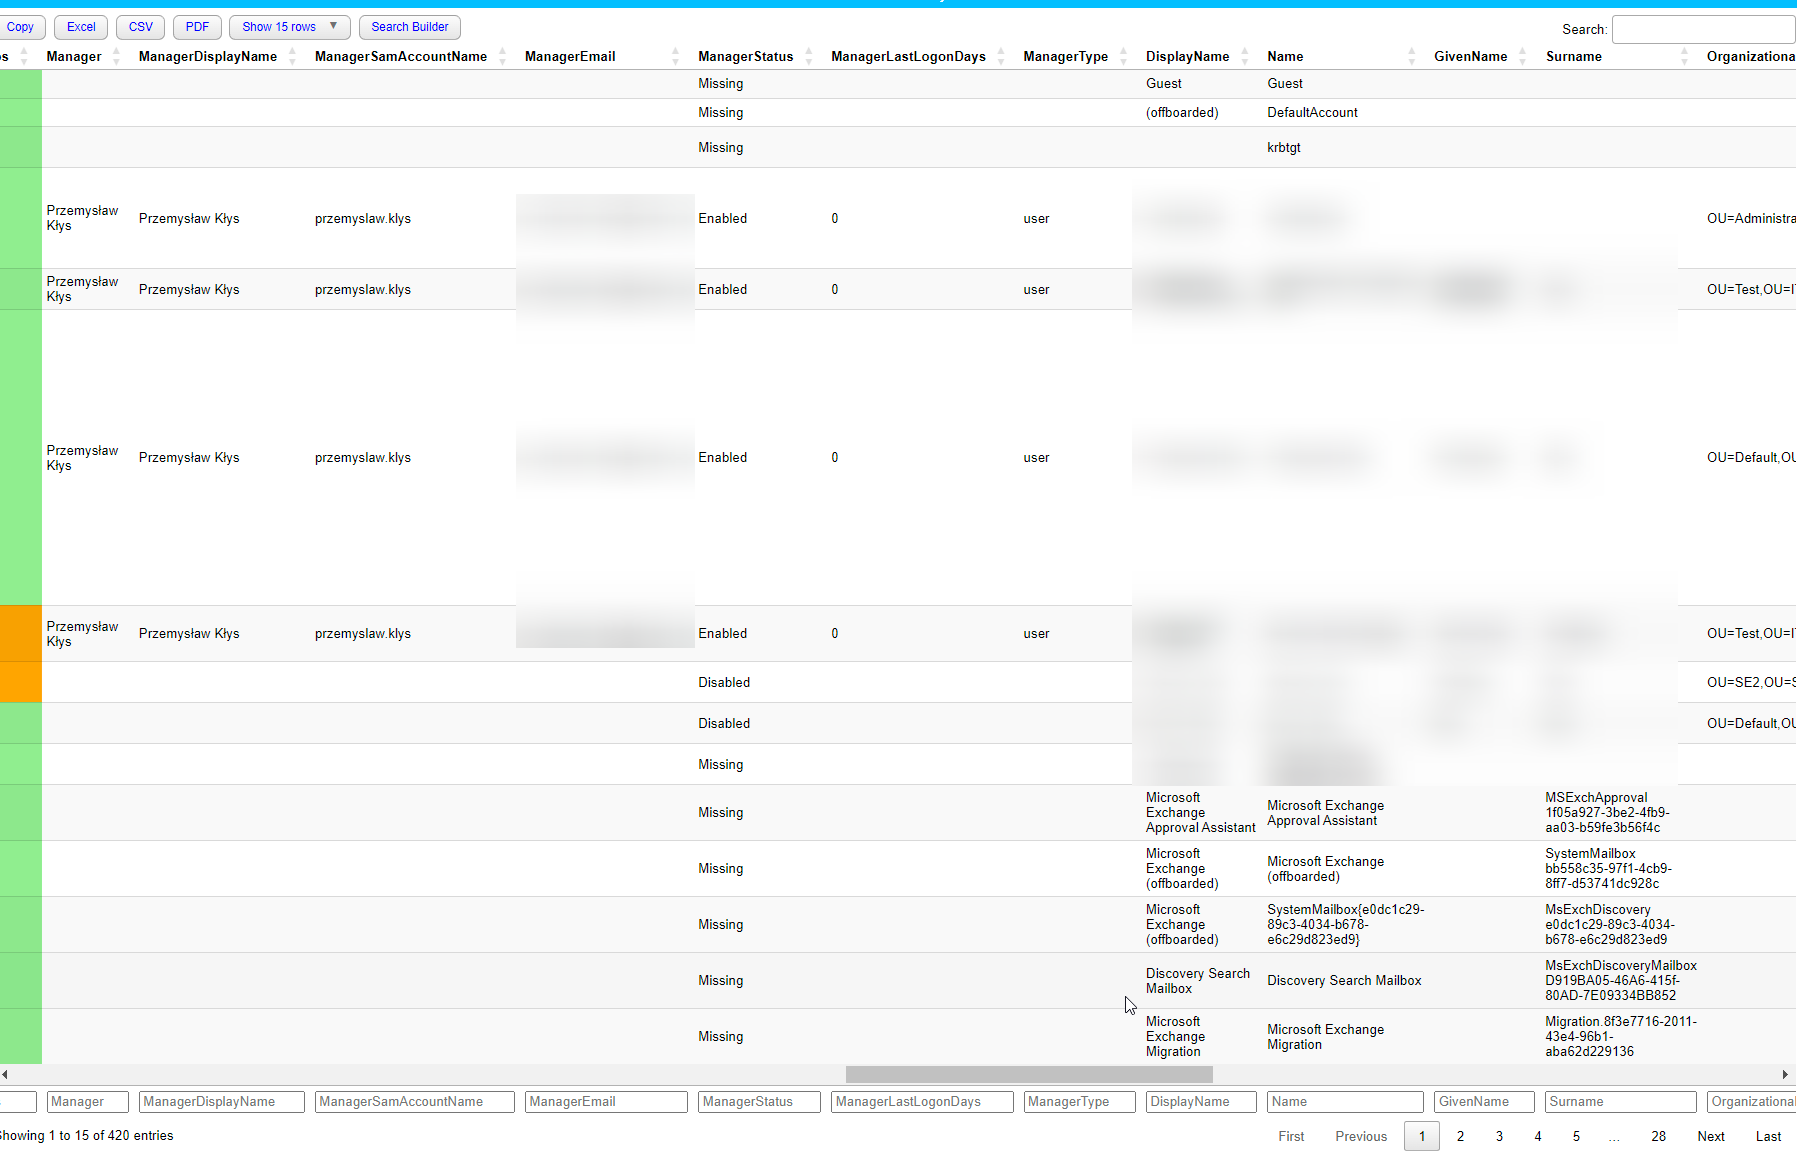This screenshot has width=1797, height=1155.
Task: Click the DisplayName filter field
Action: pyautogui.click(x=1201, y=1102)
